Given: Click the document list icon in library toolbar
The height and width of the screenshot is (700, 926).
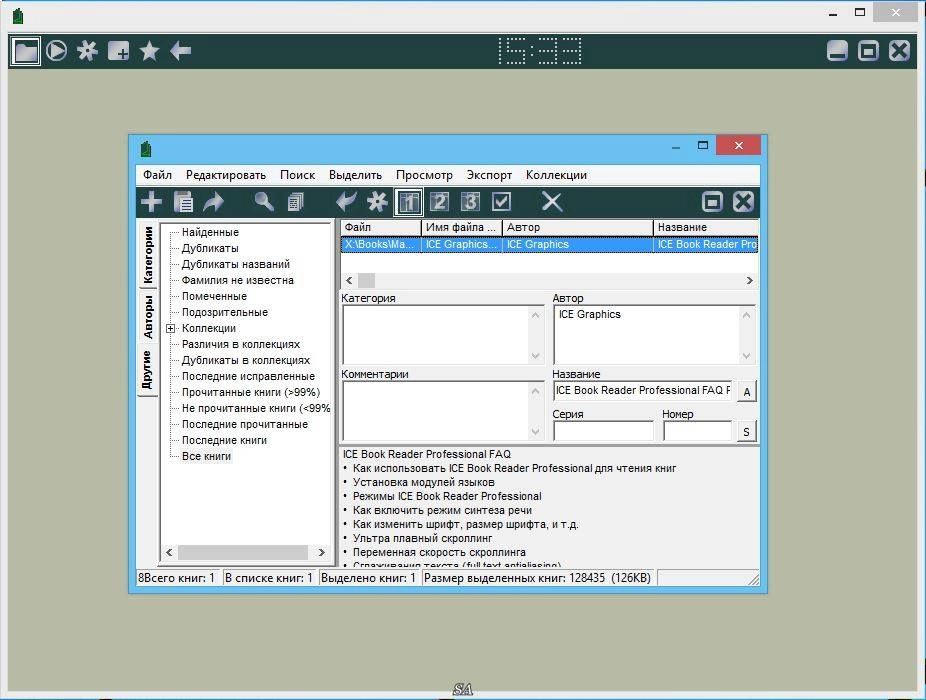Looking at the screenshot, I should coord(184,202).
